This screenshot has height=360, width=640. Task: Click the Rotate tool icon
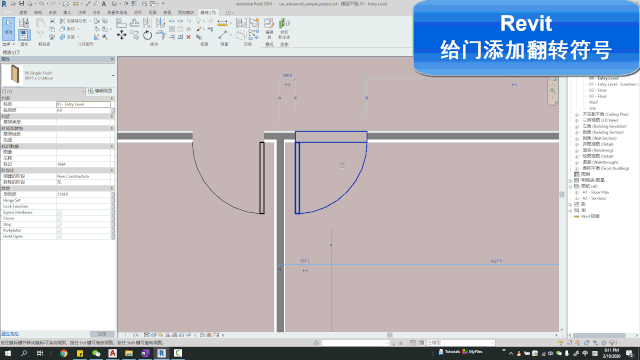coord(147,36)
